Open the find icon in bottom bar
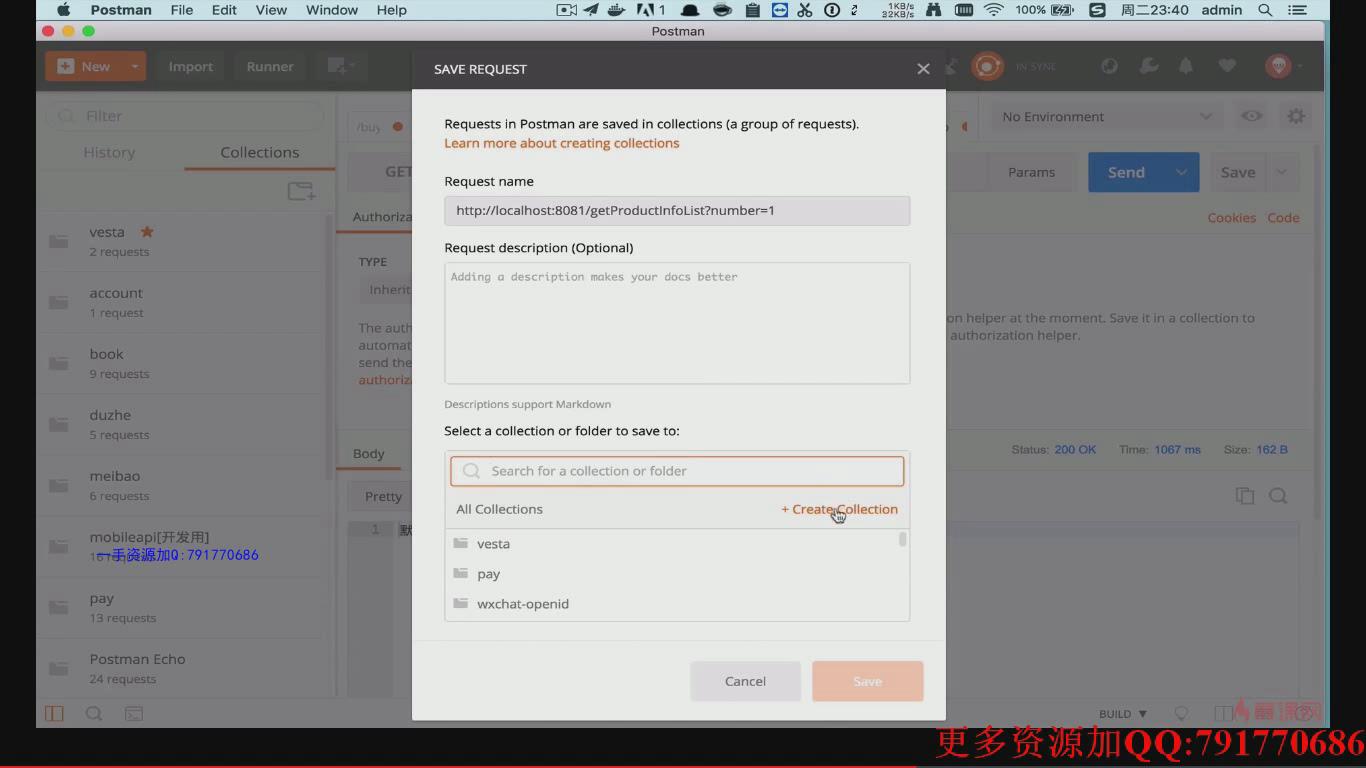Viewport: 1366px width, 768px height. tap(94, 713)
